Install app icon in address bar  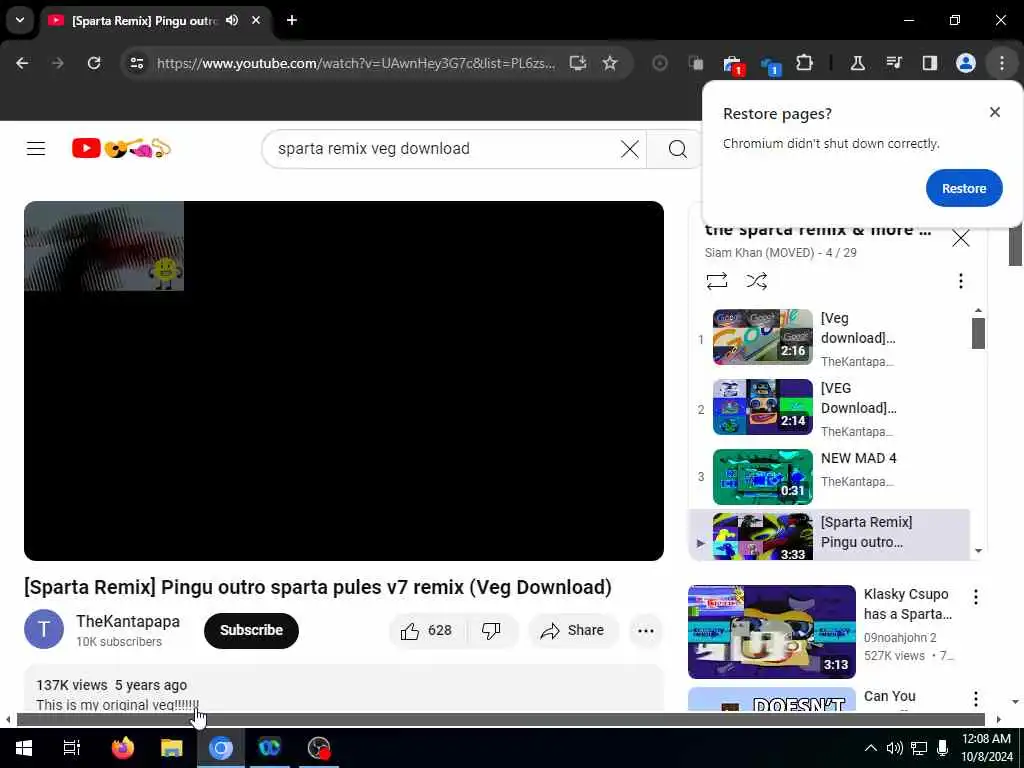tap(578, 63)
